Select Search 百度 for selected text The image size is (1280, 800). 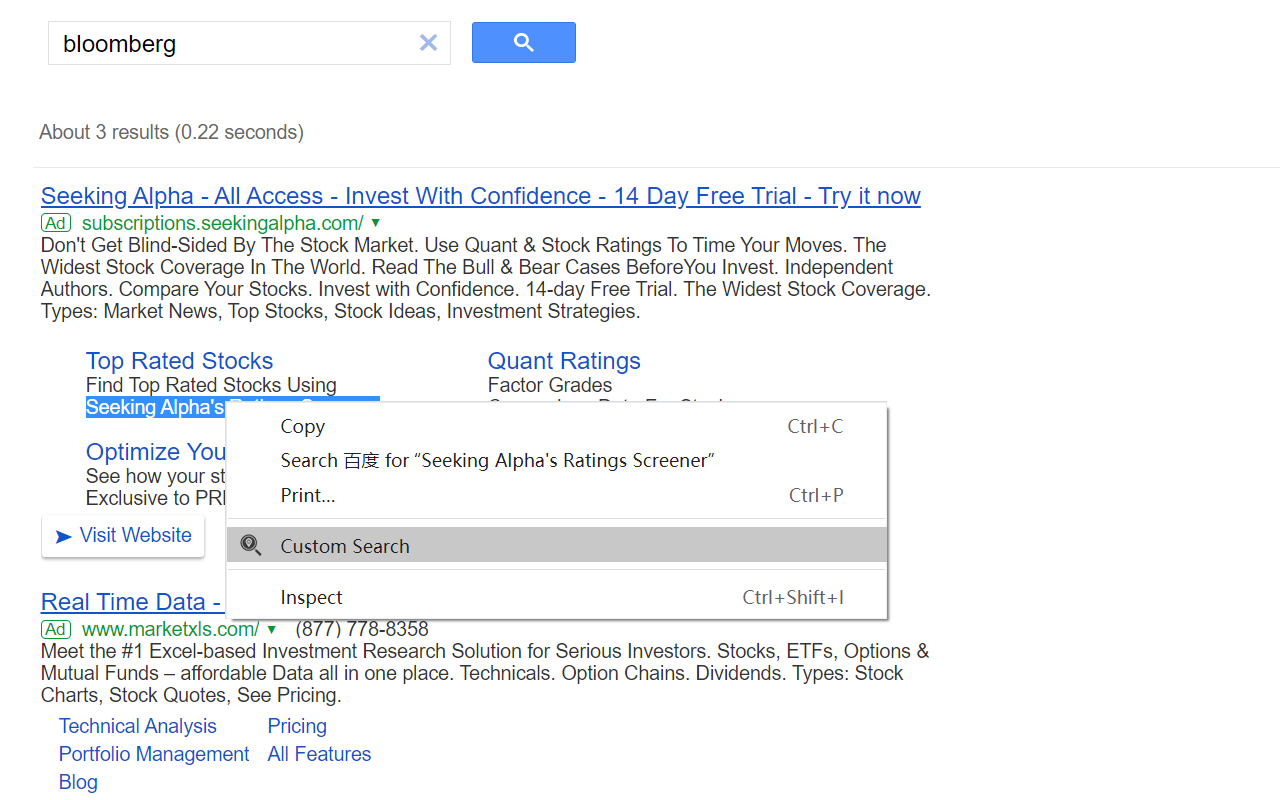click(557, 461)
